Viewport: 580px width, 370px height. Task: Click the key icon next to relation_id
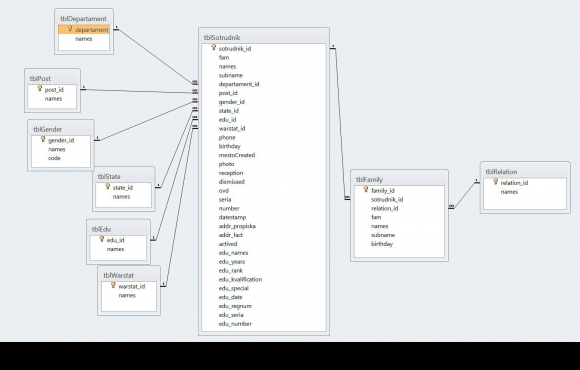[495, 182]
